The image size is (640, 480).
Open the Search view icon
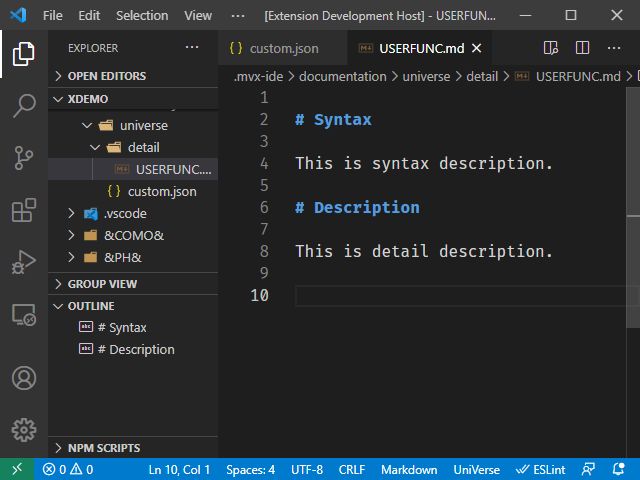pyautogui.click(x=24, y=105)
